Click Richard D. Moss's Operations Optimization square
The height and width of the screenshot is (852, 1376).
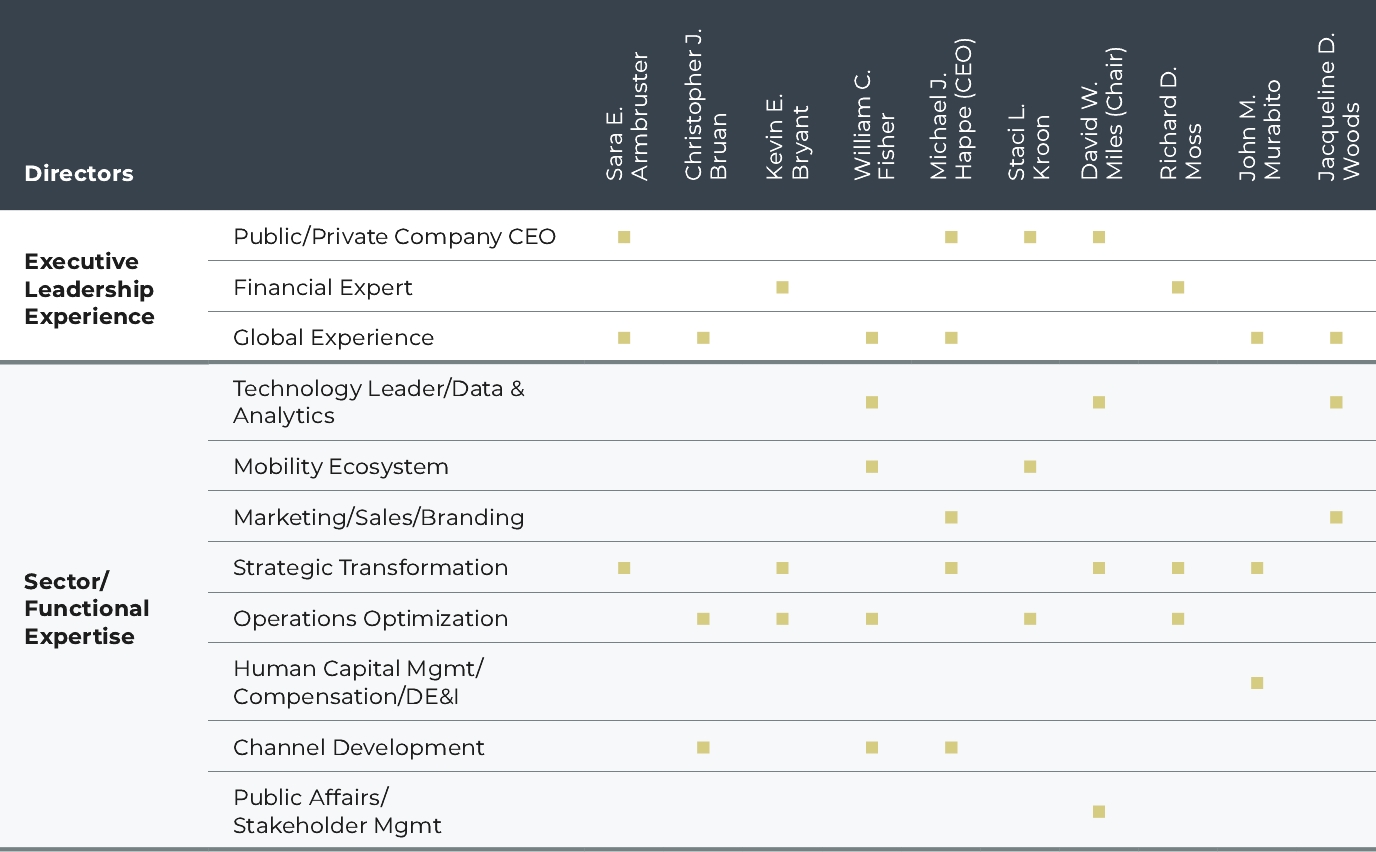1178,619
